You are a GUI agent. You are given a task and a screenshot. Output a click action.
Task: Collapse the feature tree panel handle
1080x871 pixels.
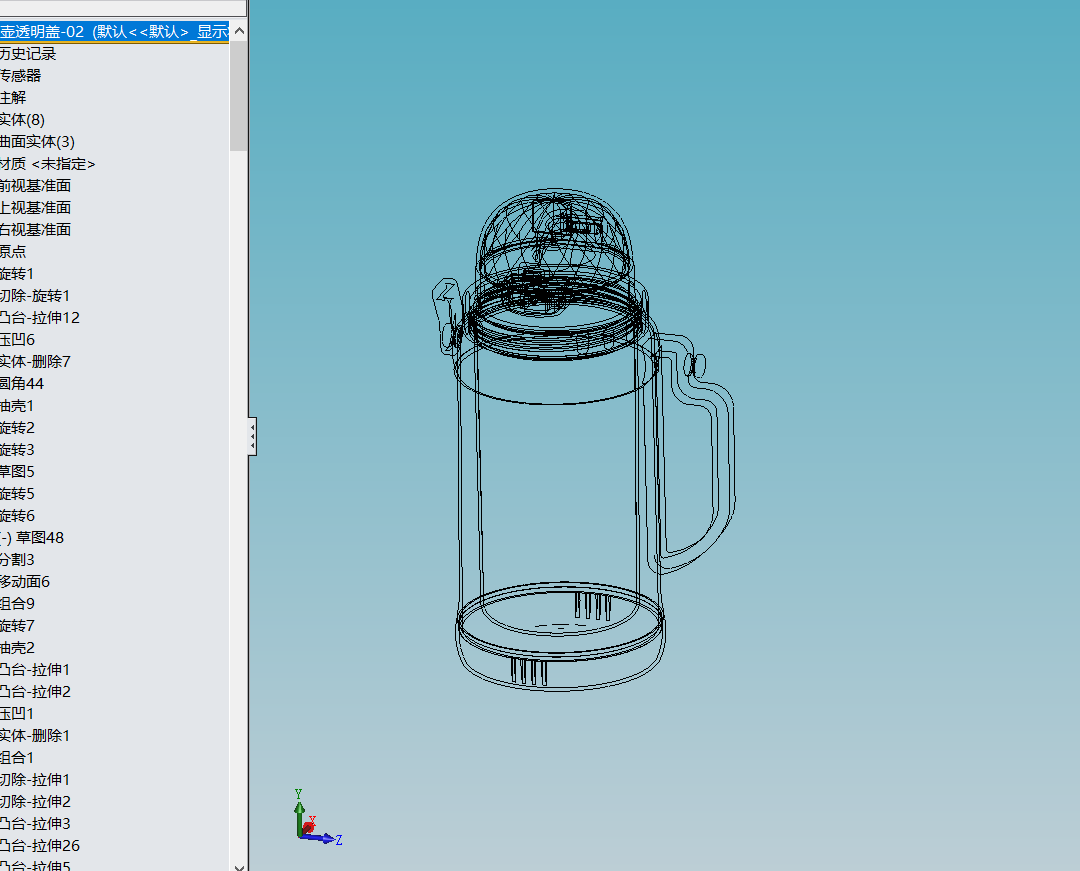252,436
